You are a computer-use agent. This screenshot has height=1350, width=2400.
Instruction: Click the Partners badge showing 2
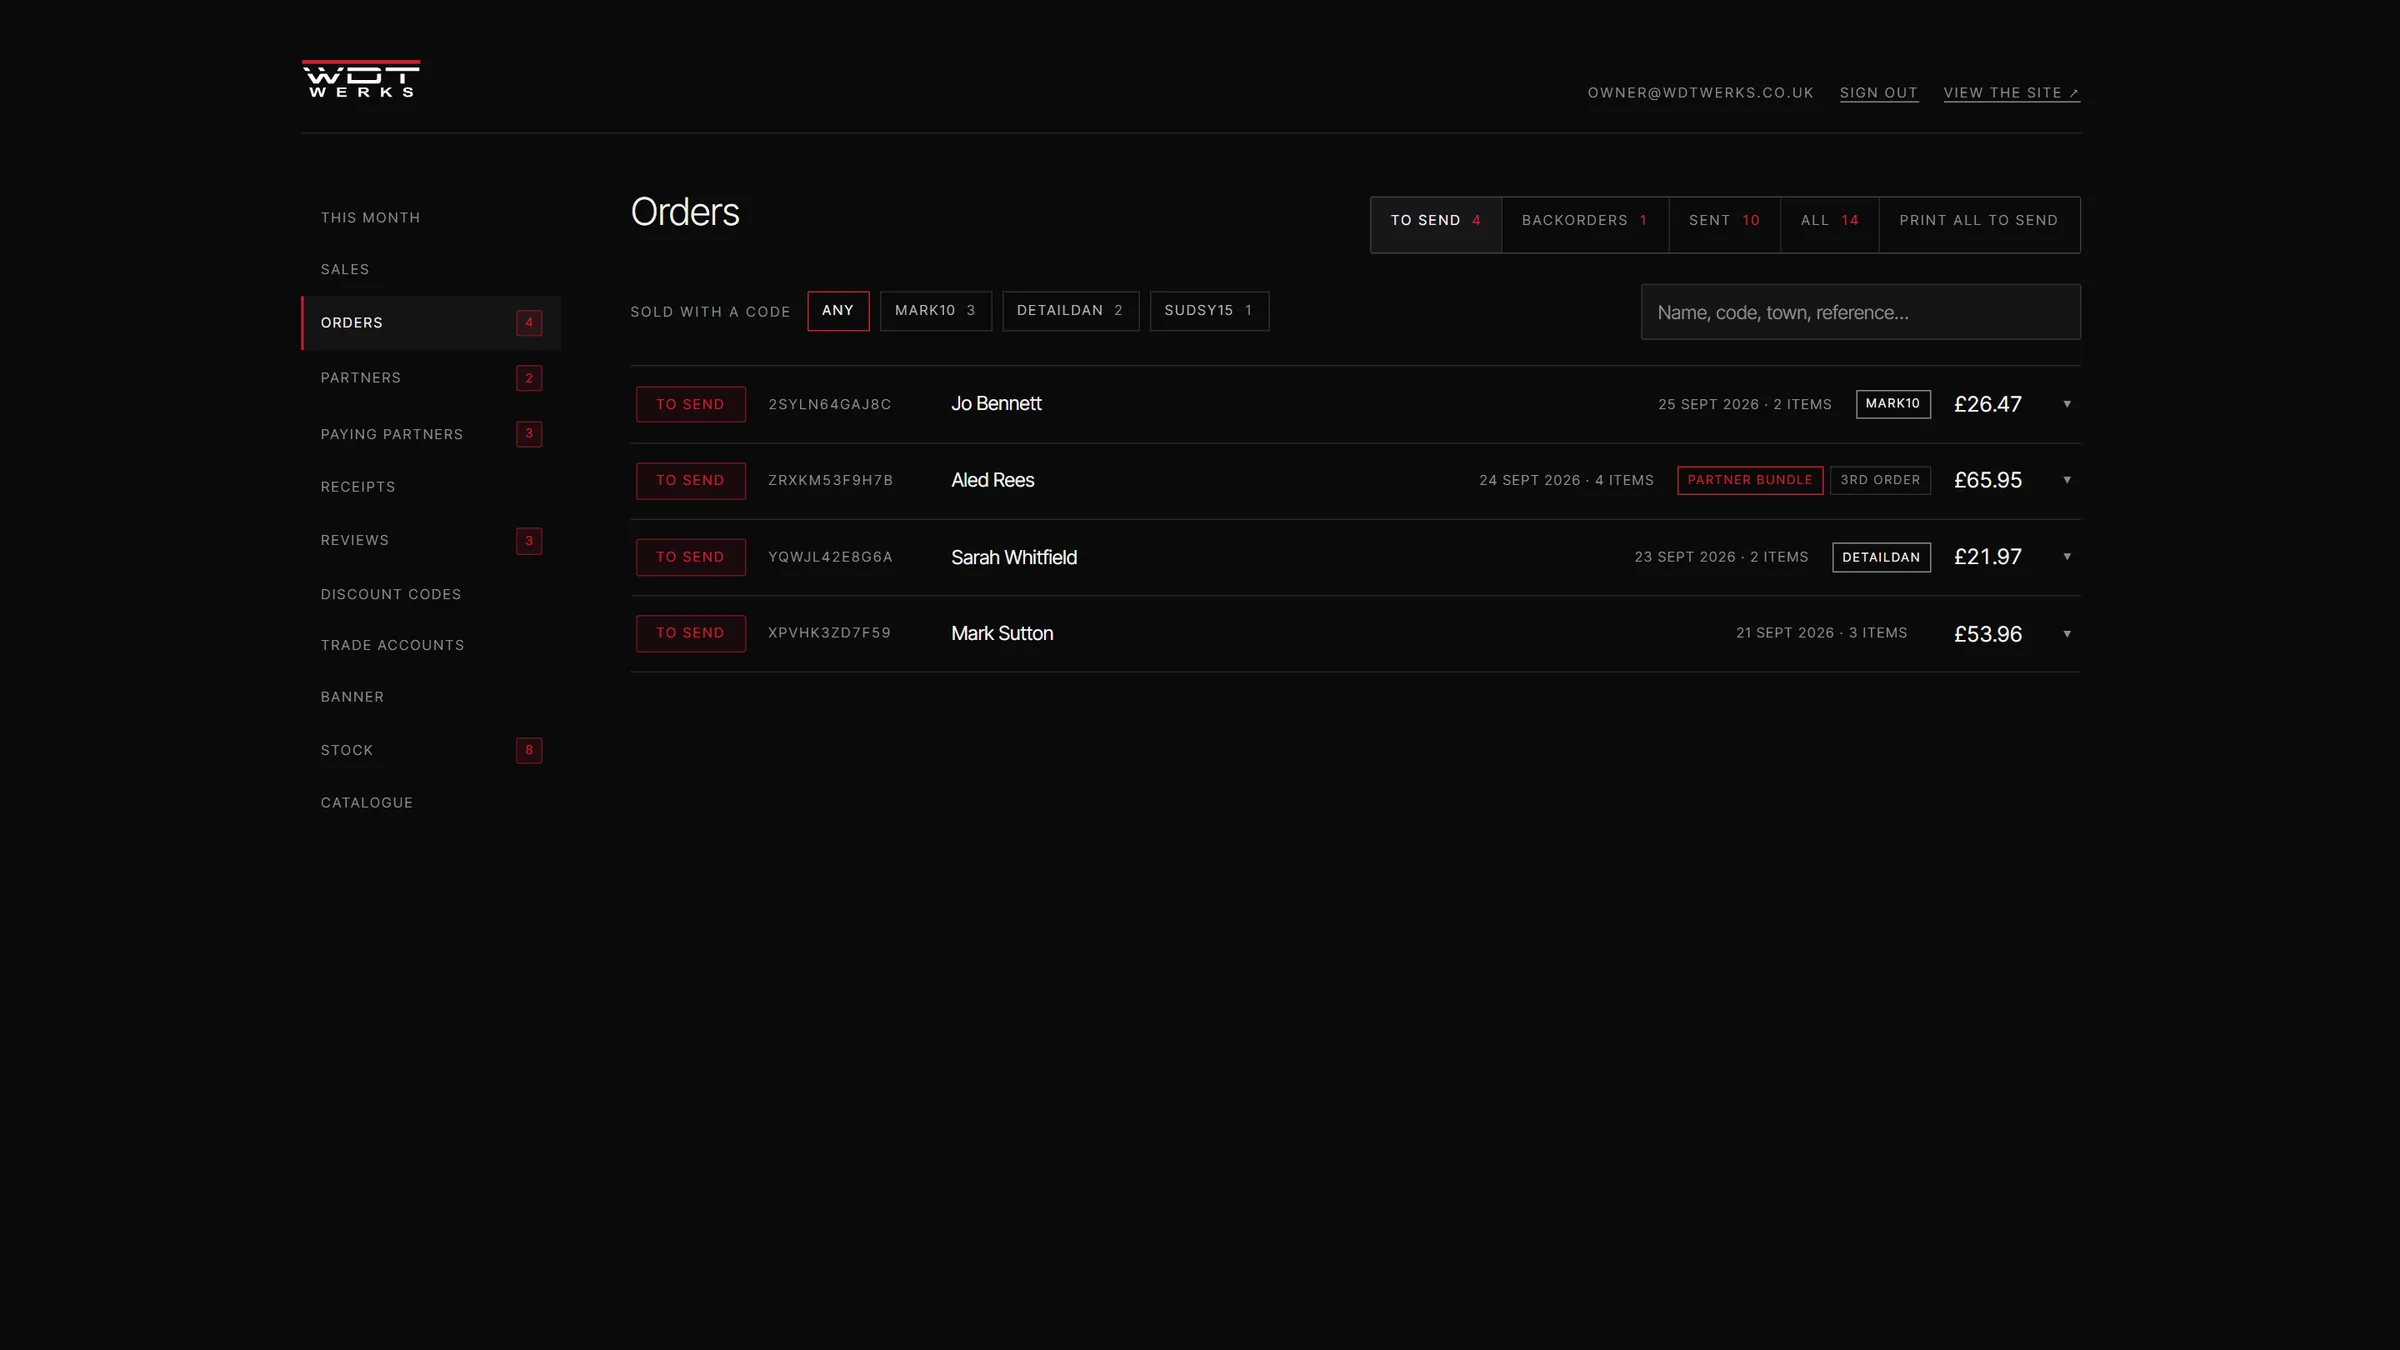pos(529,378)
